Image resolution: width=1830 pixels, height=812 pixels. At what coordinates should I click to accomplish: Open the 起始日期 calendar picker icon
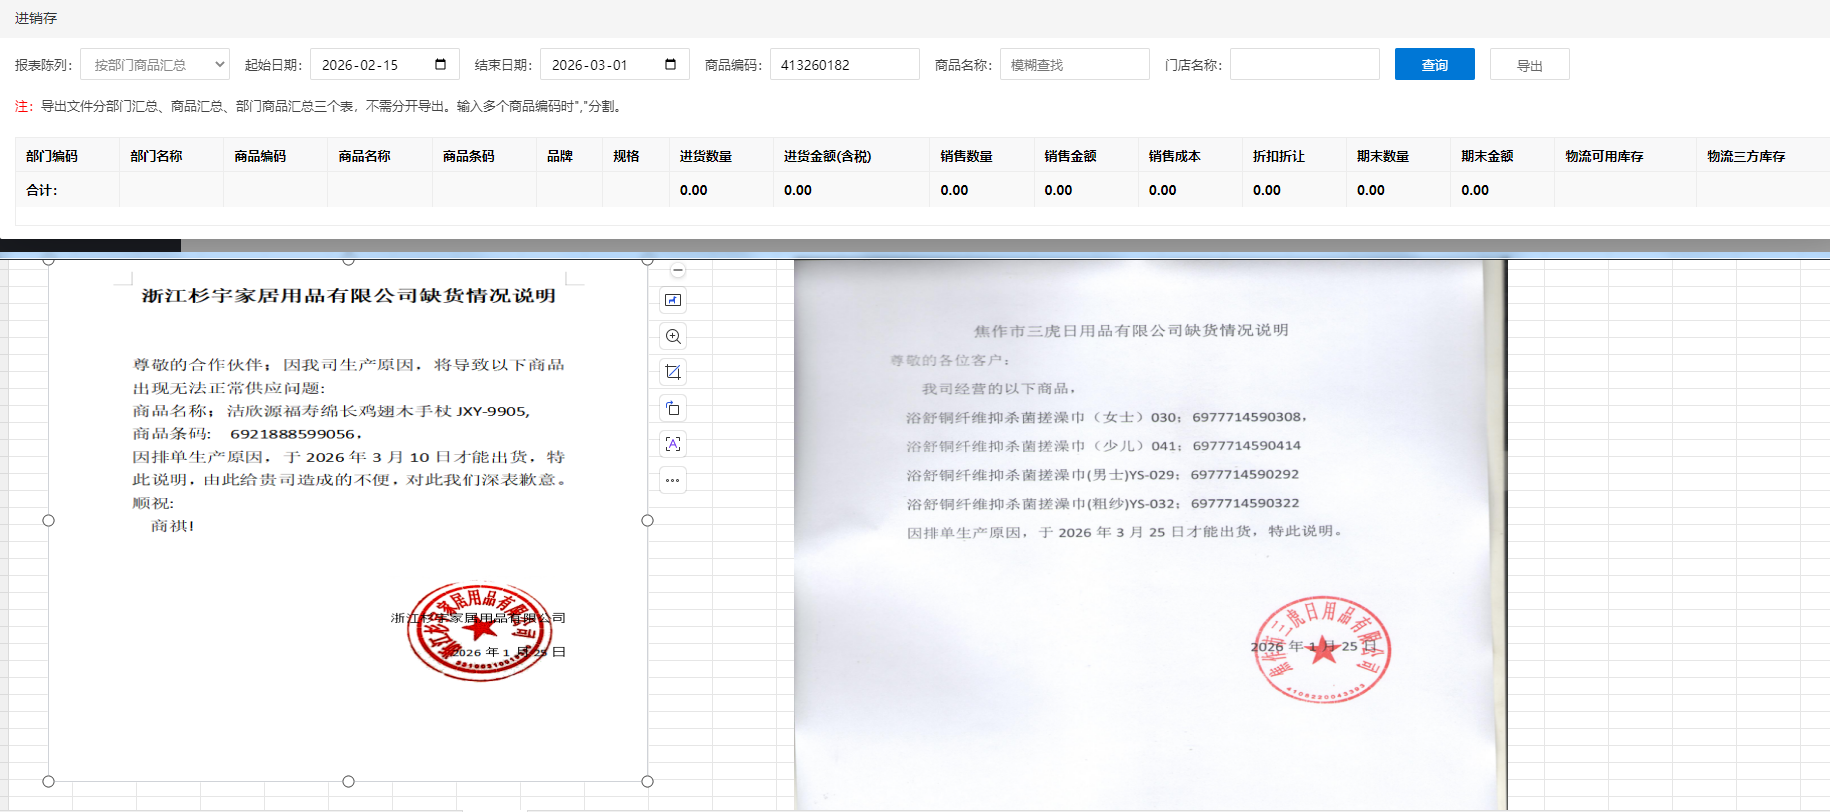[440, 65]
